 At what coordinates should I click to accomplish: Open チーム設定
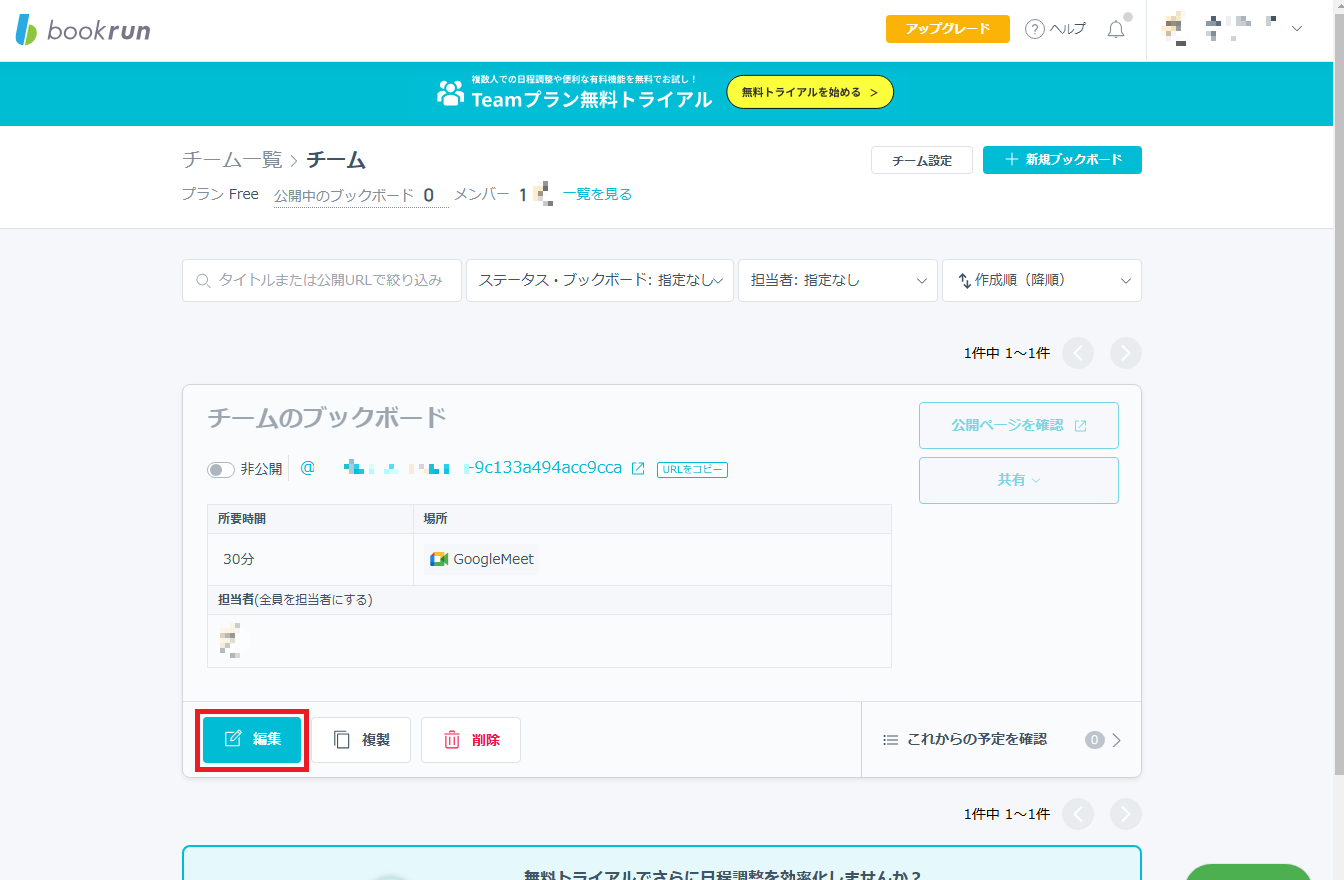[921, 160]
